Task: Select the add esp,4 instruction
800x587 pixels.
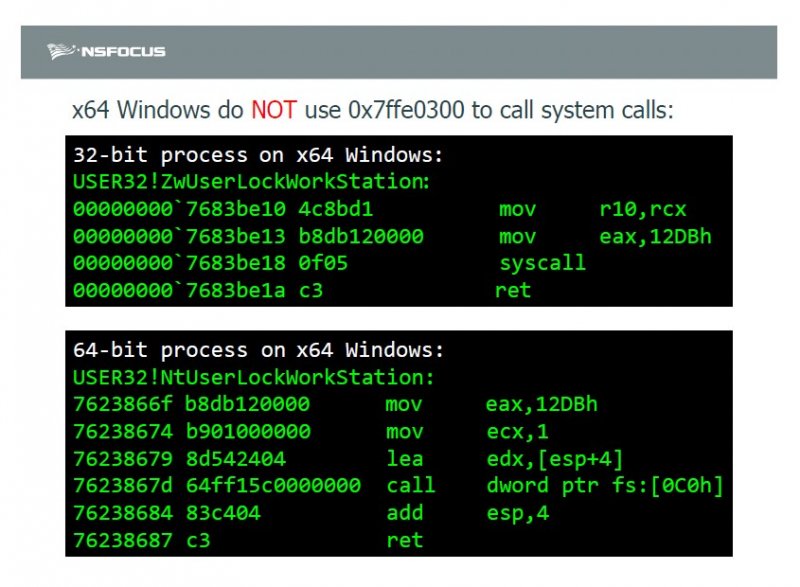Action: (x=467, y=513)
